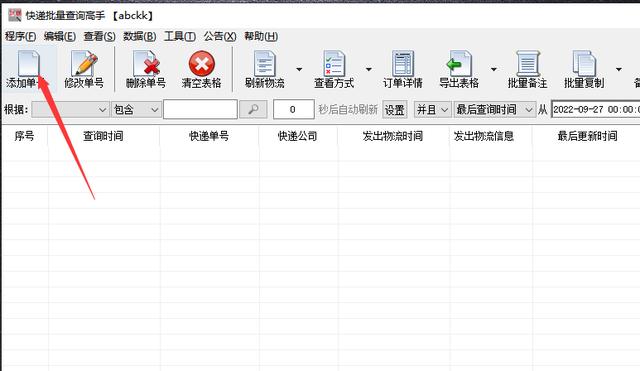
Task: Open 订单详情 toolbar icon
Action: click(403, 63)
